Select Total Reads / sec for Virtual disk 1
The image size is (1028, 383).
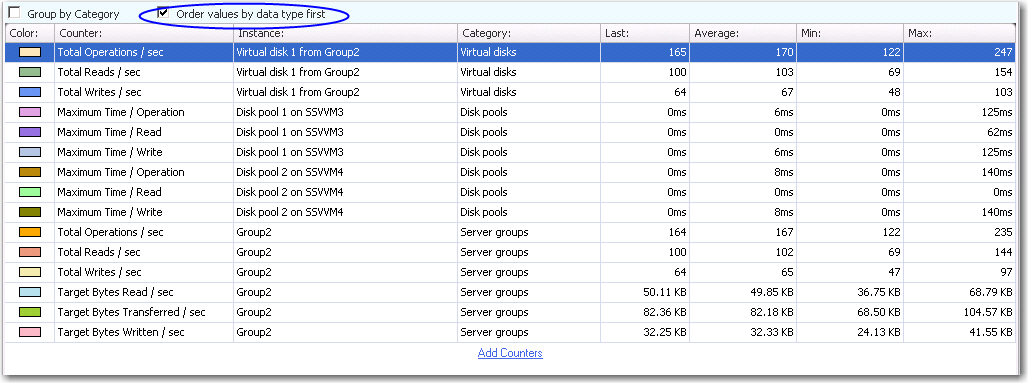point(99,72)
